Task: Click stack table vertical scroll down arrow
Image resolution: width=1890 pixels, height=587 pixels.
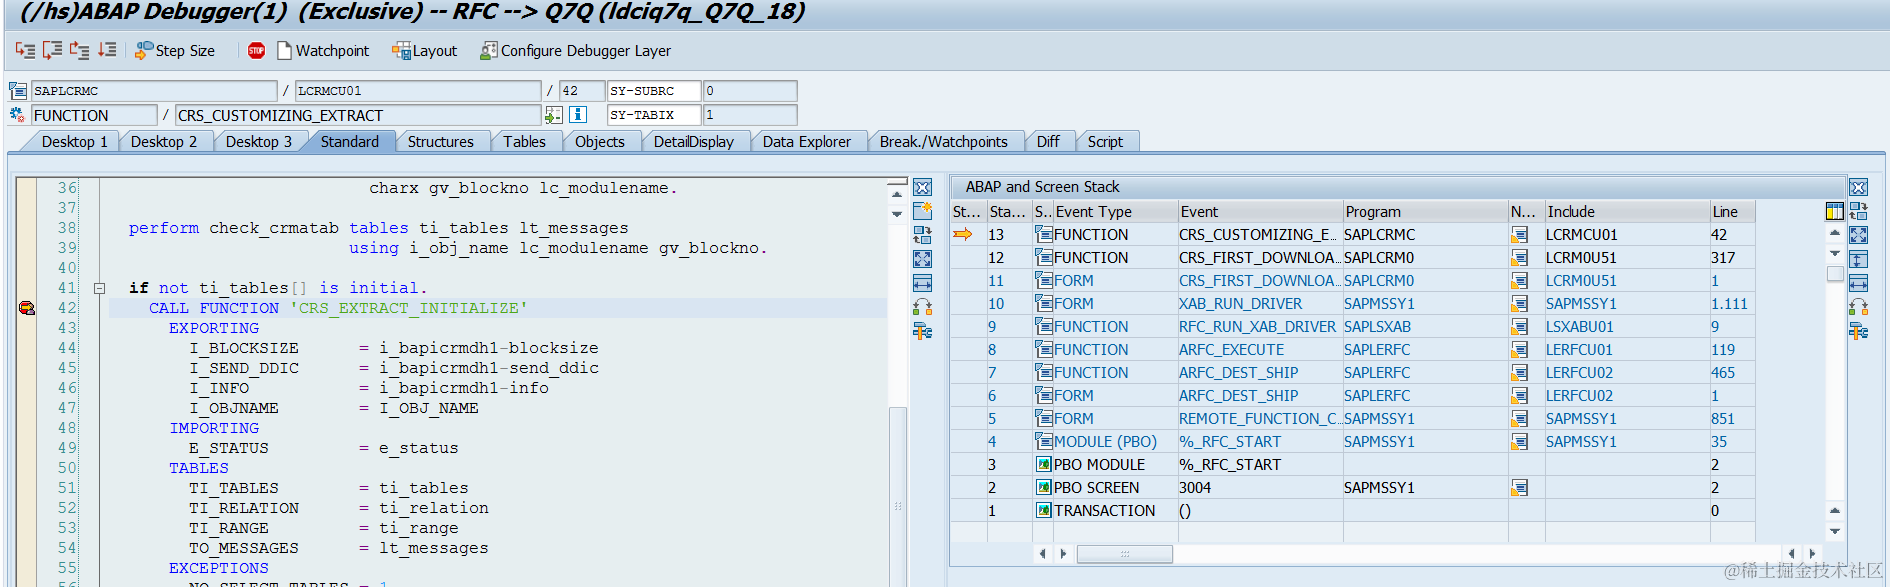Action: [1834, 531]
